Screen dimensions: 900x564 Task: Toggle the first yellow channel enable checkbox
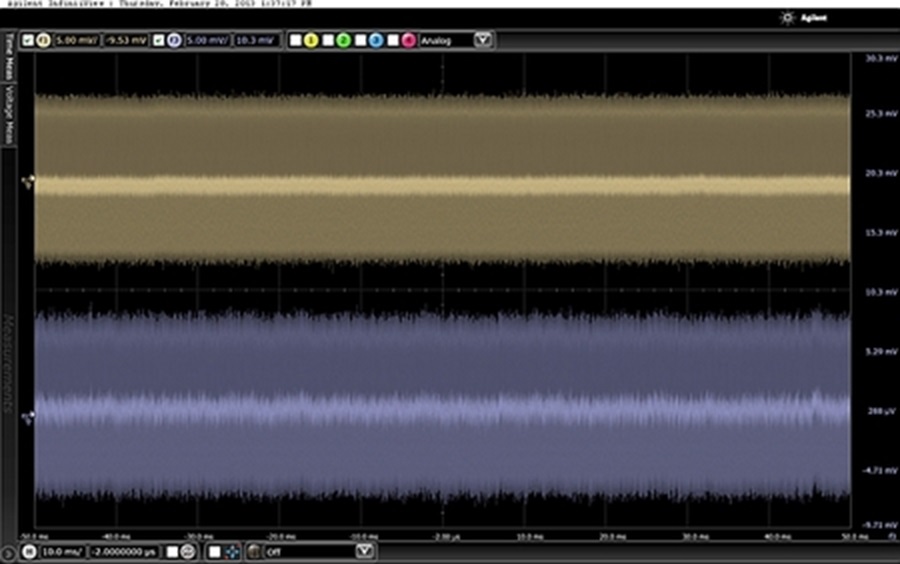coord(28,40)
